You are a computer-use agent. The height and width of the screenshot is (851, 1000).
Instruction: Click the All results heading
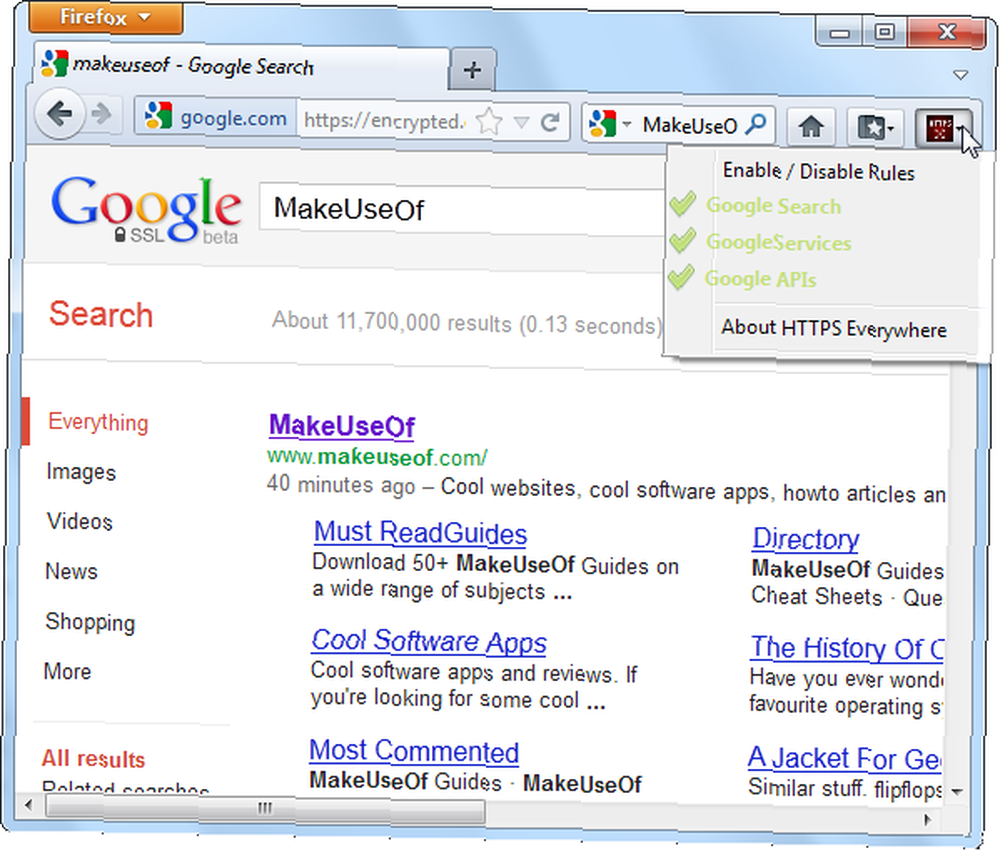point(93,759)
